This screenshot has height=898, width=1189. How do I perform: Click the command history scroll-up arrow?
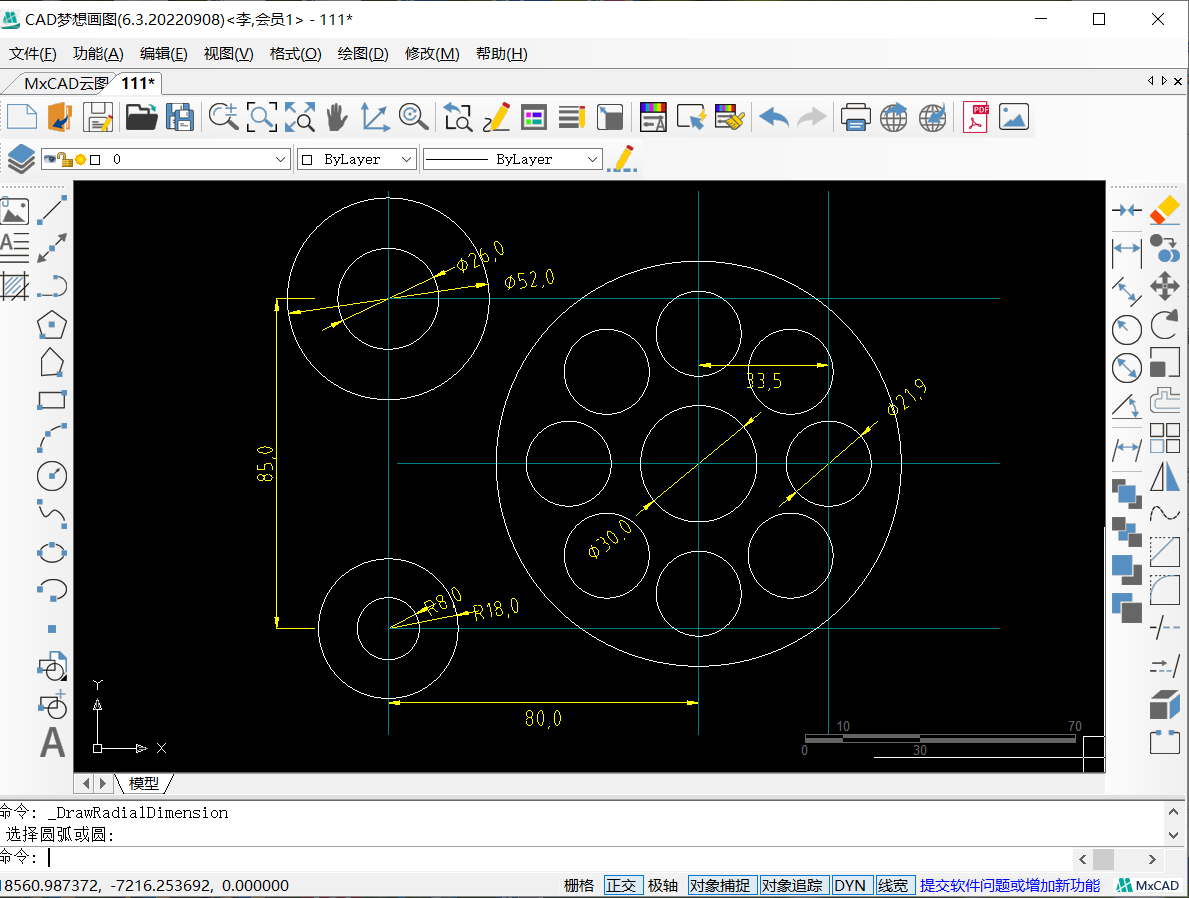coord(1173,812)
